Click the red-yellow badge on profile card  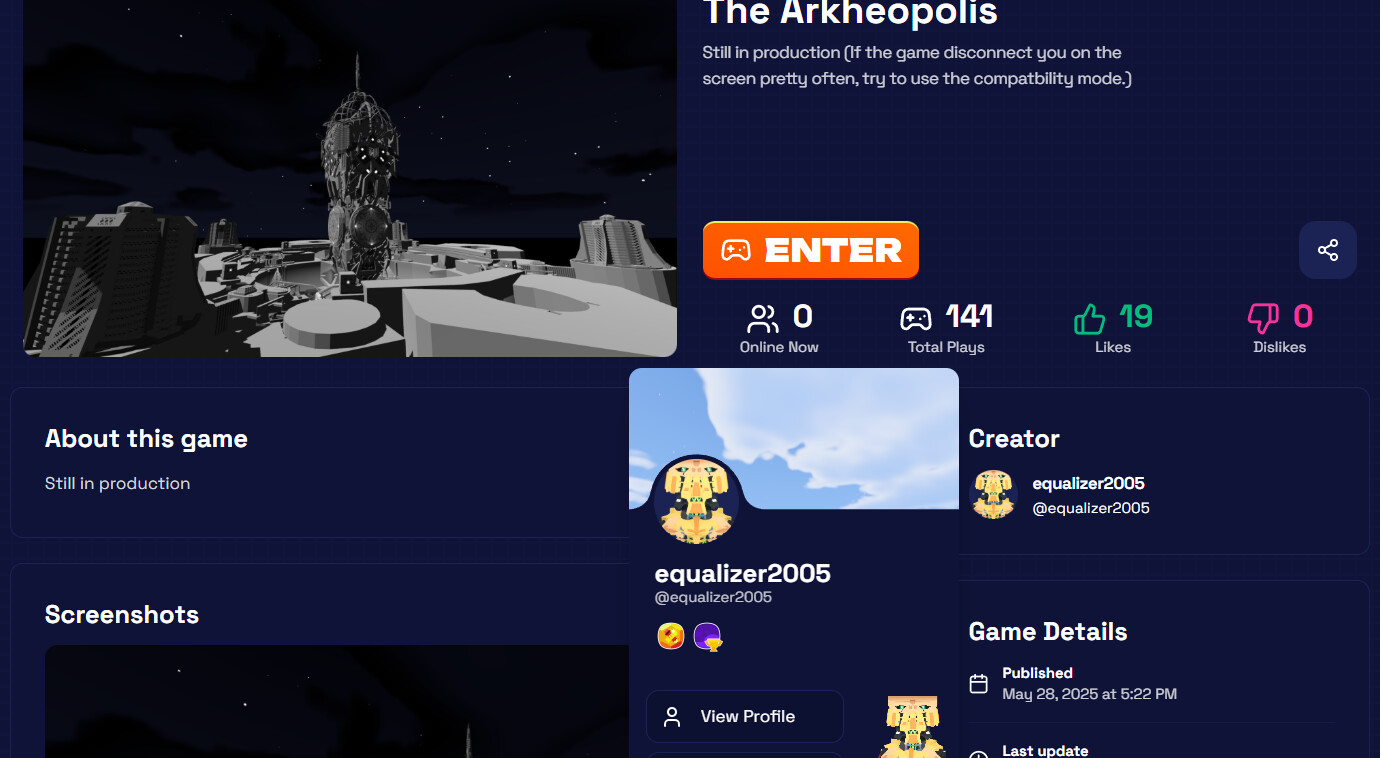pyautogui.click(x=671, y=636)
